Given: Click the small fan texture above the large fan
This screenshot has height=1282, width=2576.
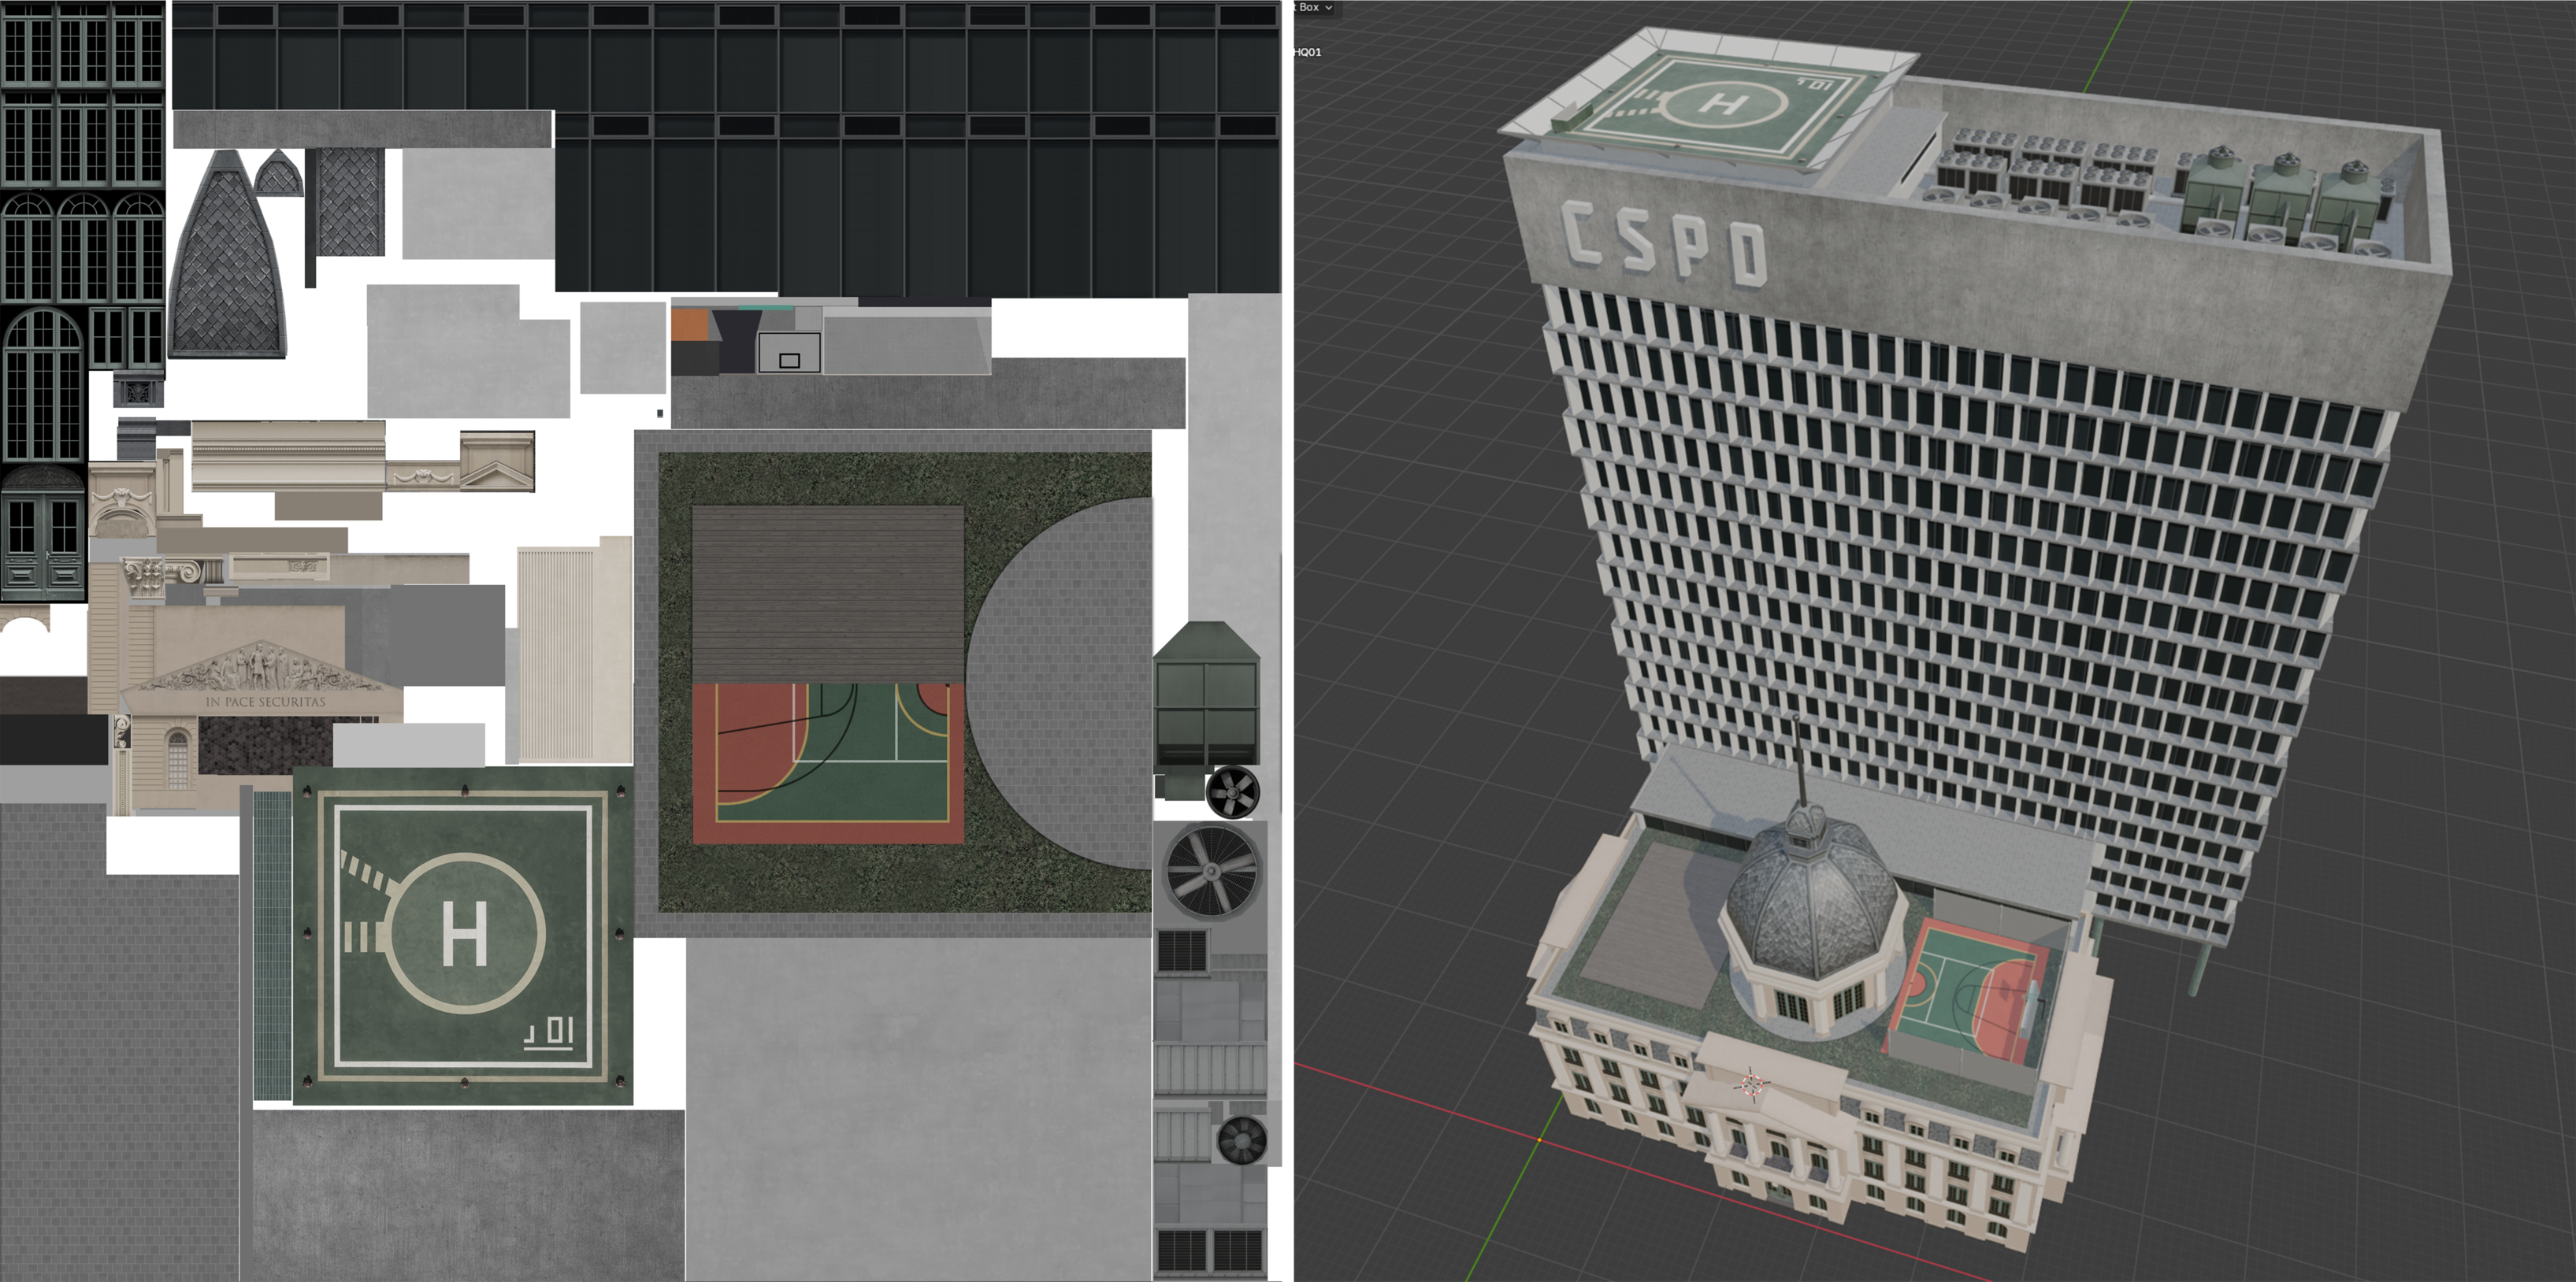Looking at the screenshot, I should pos(1232,792).
